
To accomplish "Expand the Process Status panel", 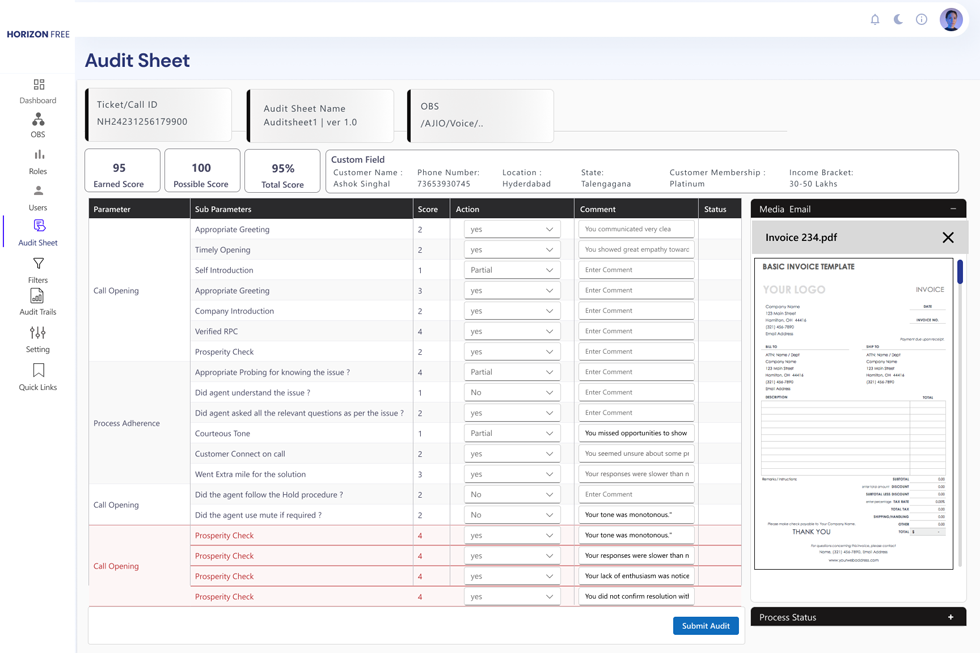I will (950, 617).
